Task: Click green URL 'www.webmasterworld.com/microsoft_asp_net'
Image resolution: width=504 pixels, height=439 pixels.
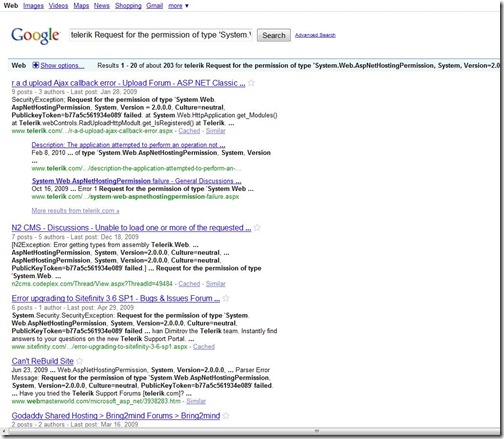Action: pos(96,401)
